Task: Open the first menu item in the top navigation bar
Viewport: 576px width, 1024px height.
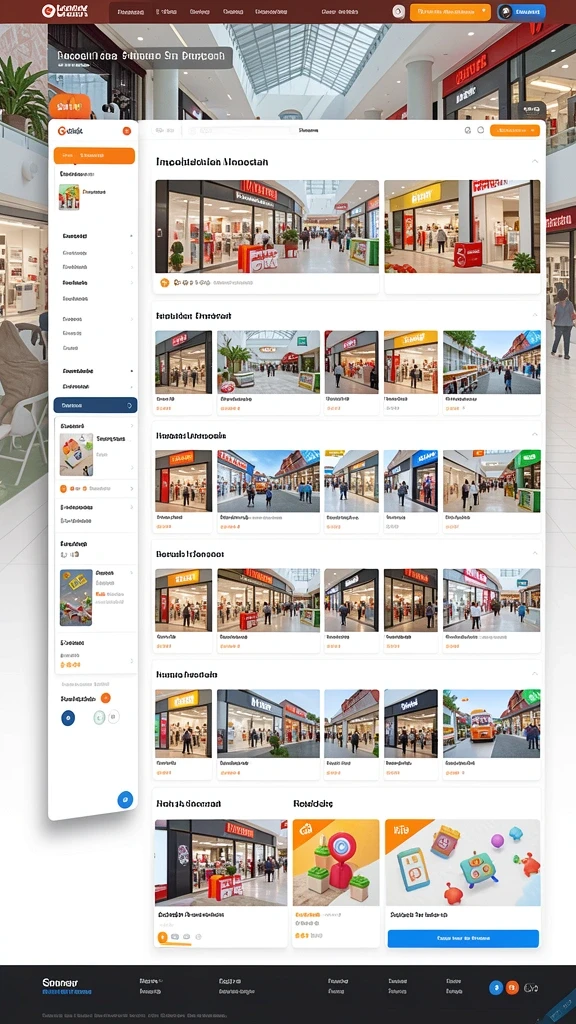Action: click(x=131, y=12)
